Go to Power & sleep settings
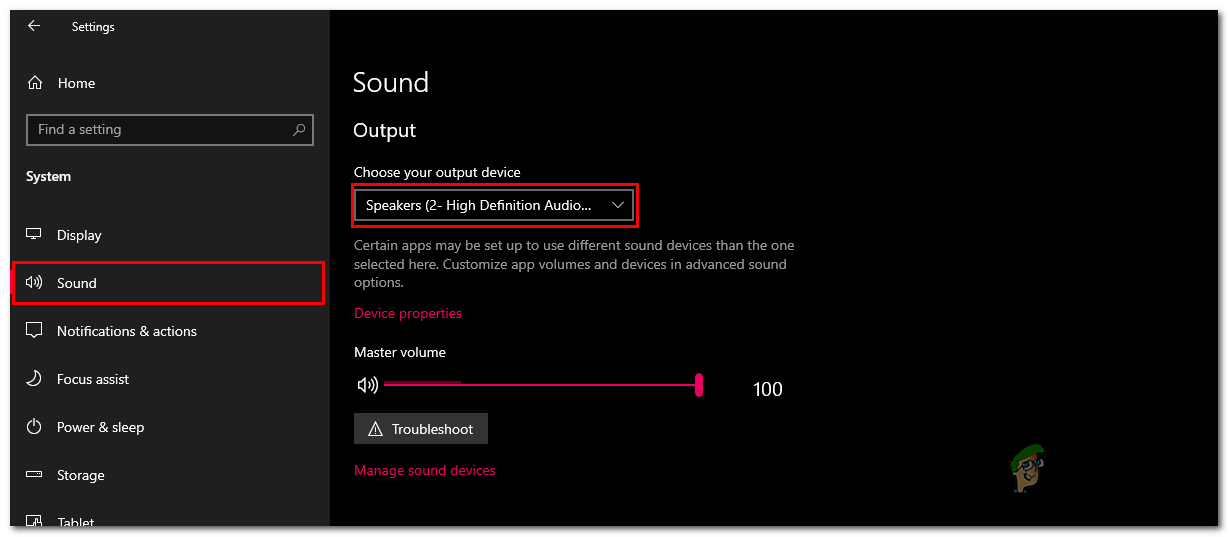1229x537 pixels. click(x=100, y=427)
